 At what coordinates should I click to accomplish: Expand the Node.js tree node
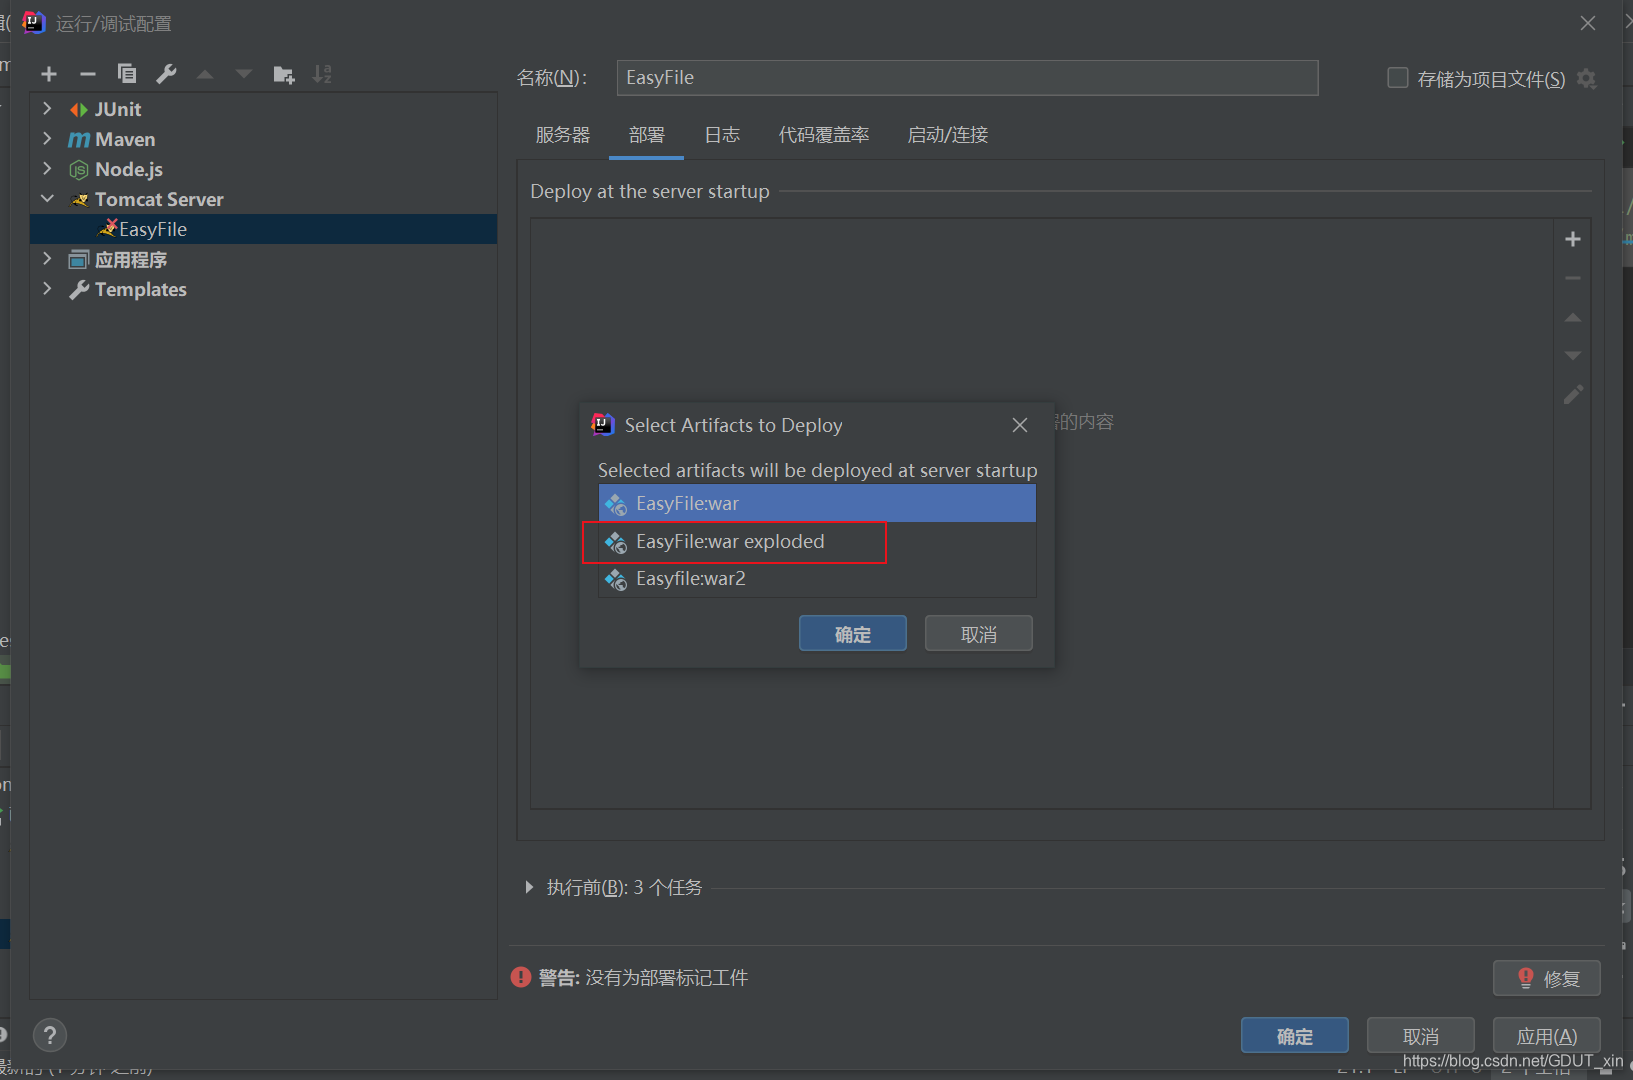(x=47, y=168)
